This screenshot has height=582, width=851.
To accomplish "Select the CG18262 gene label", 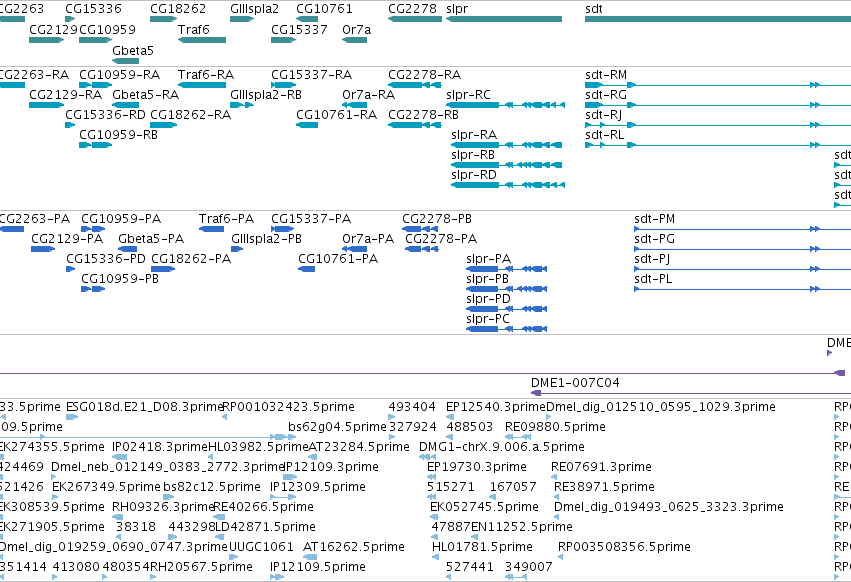I will coord(178,9).
